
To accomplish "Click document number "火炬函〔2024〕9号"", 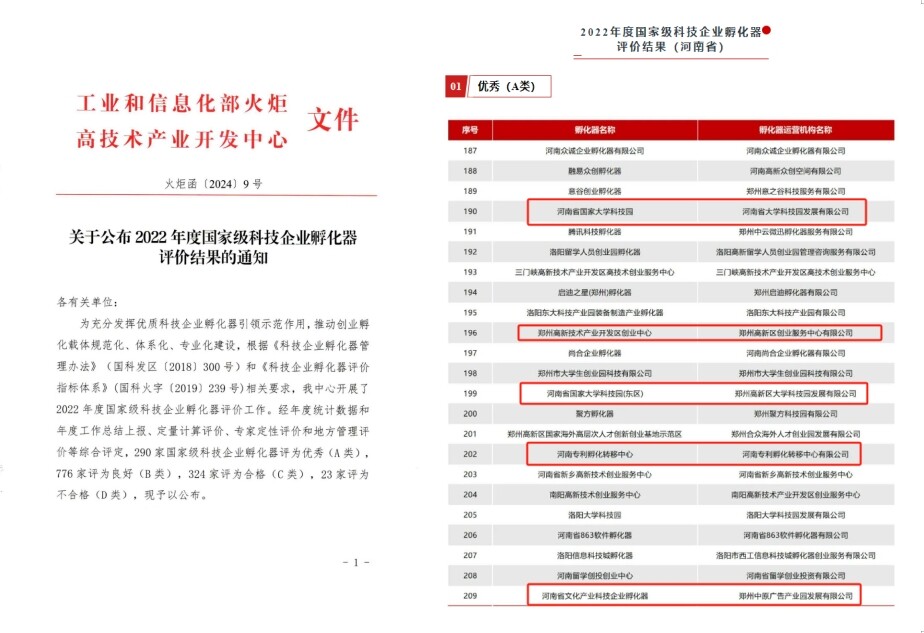I will click(213, 184).
